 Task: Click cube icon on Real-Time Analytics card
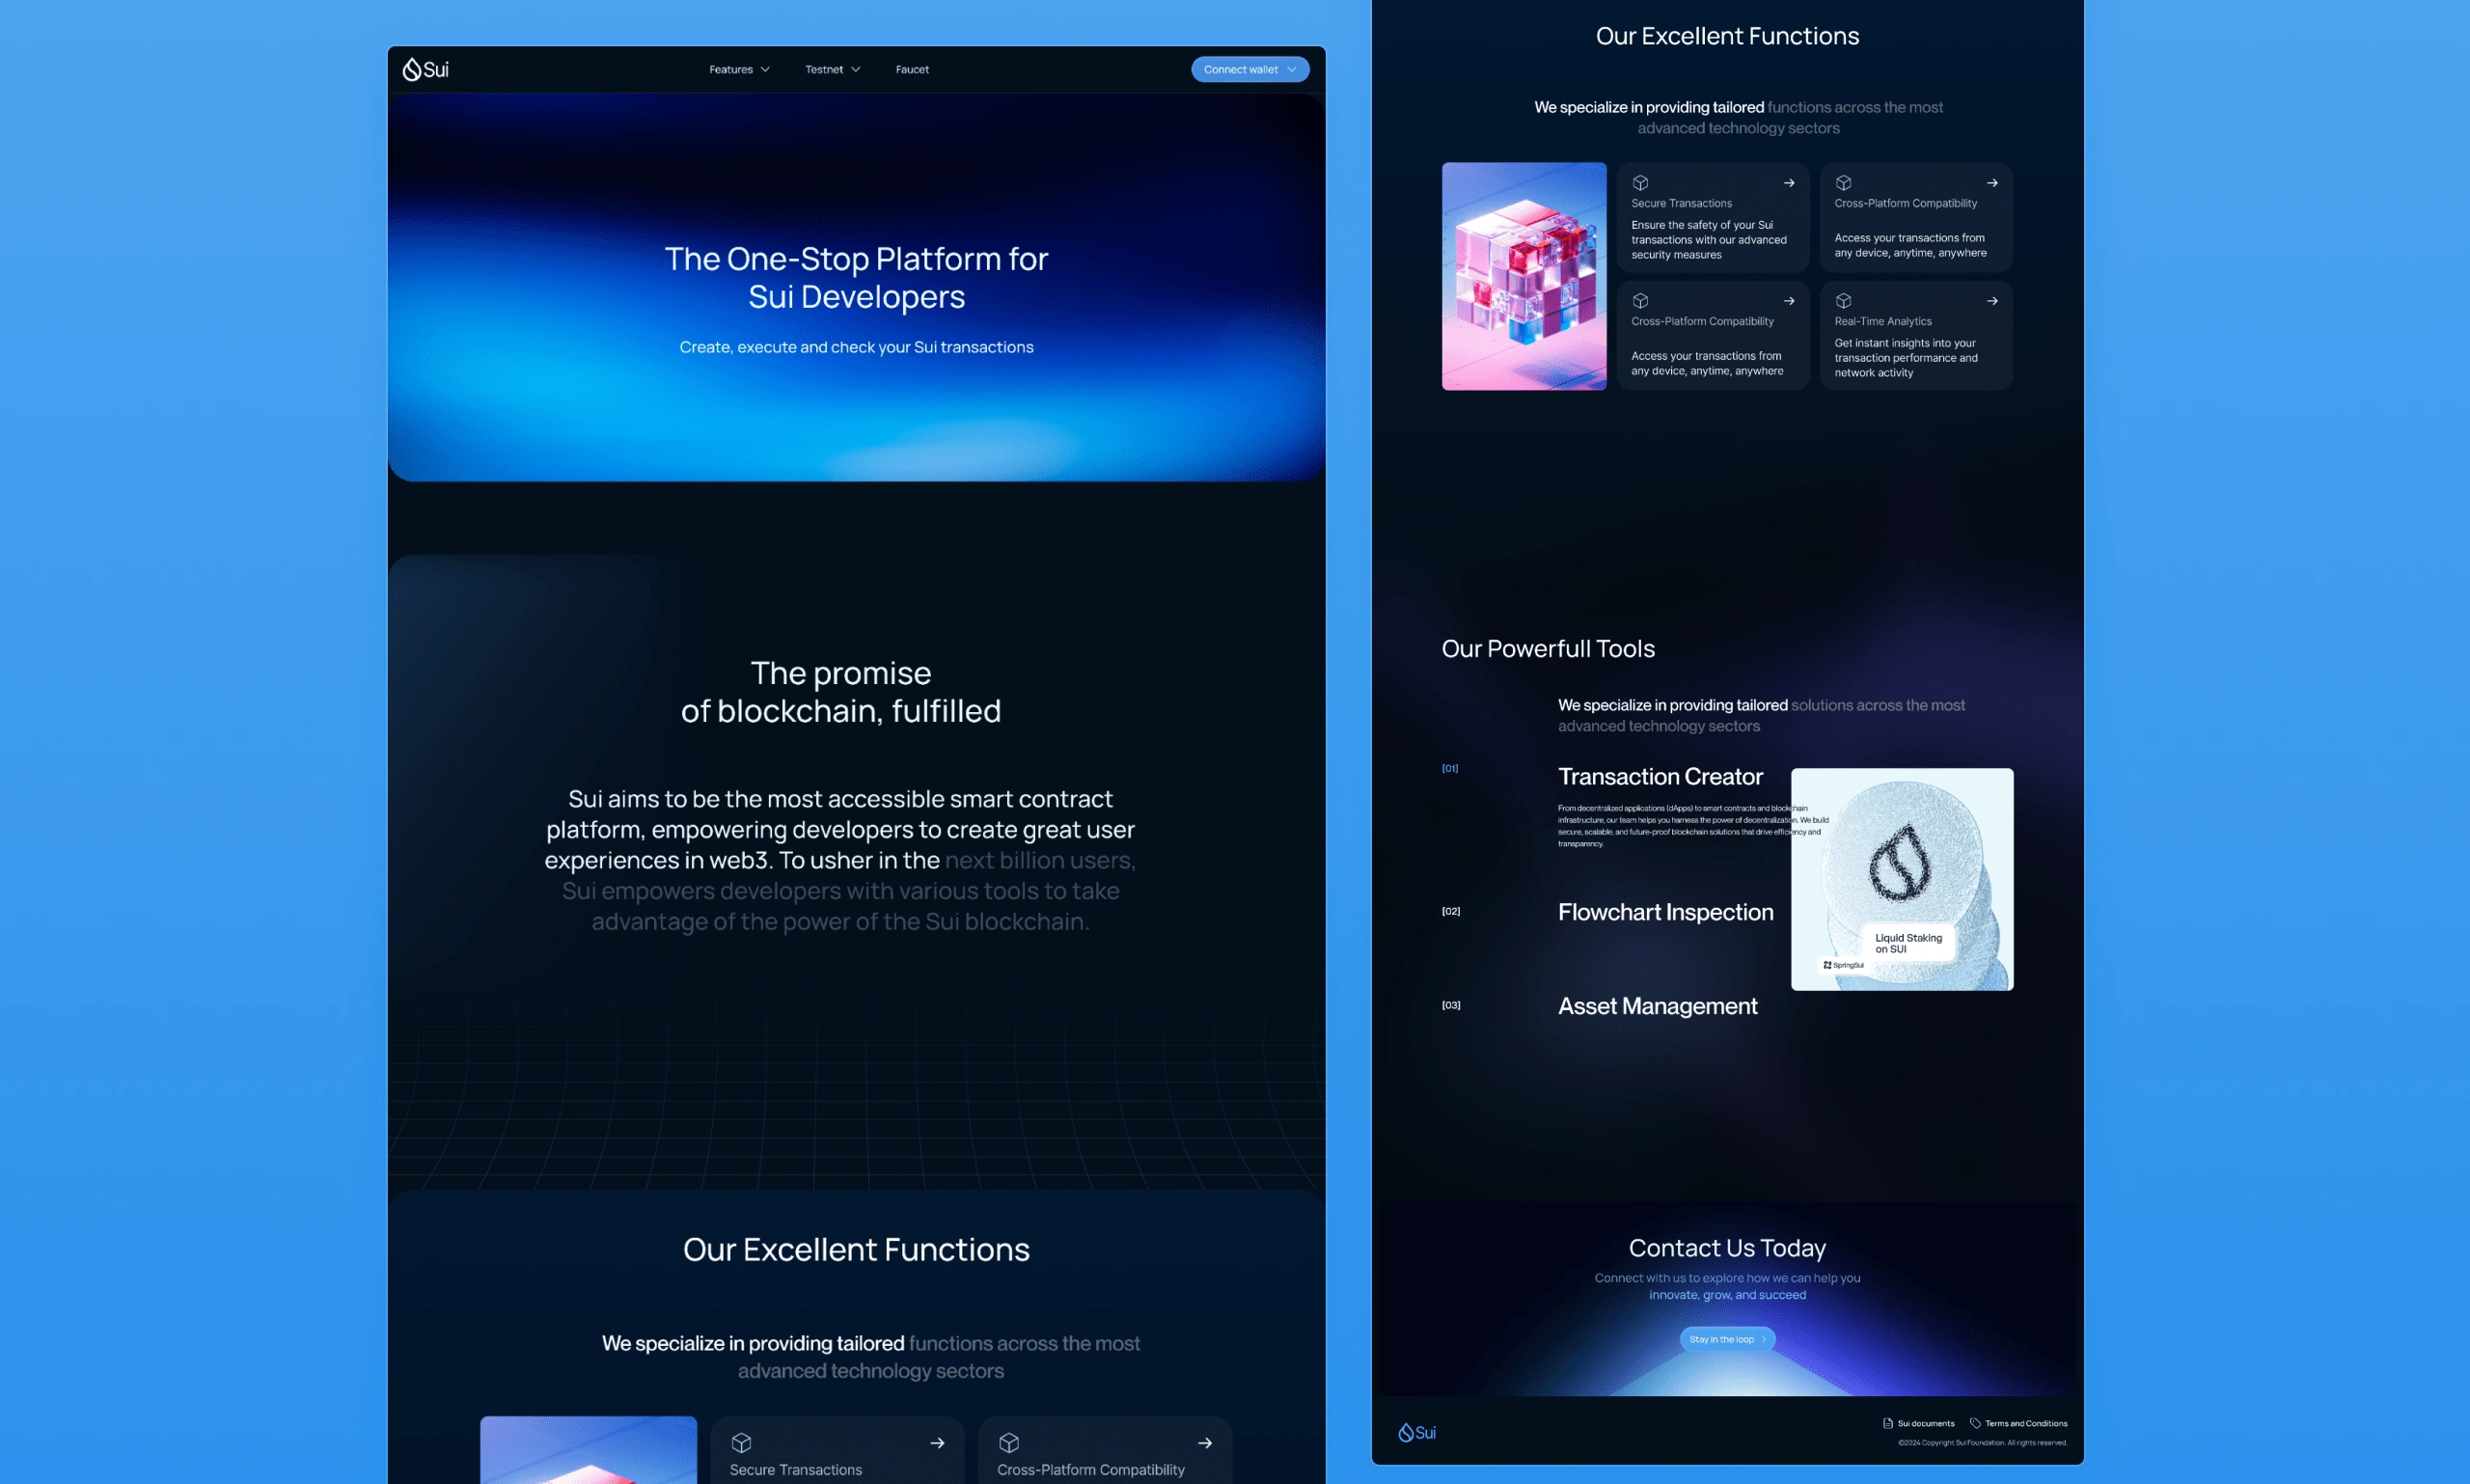pos(1843,301)
